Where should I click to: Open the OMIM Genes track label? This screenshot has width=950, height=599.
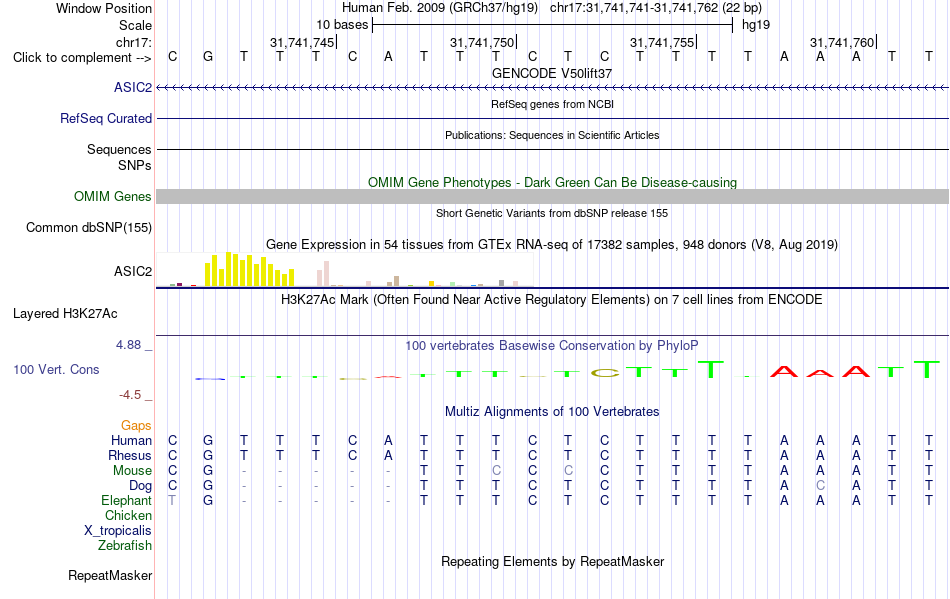[x=112, y=196]
